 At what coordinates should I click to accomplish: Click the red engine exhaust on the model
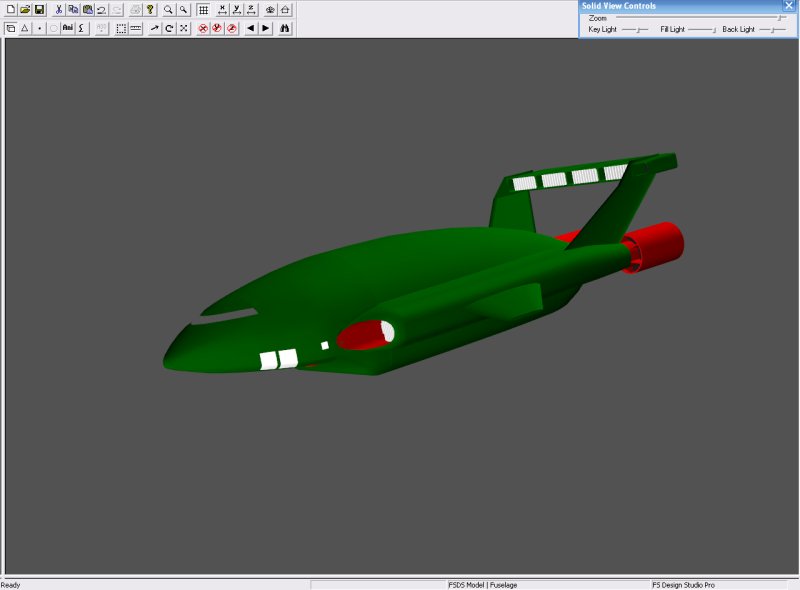[661, 245]
